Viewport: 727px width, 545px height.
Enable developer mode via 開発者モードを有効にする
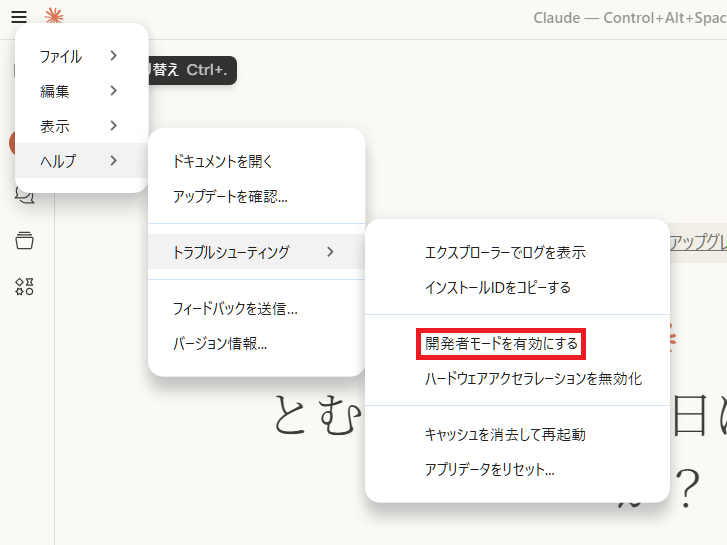coord(501,344)
